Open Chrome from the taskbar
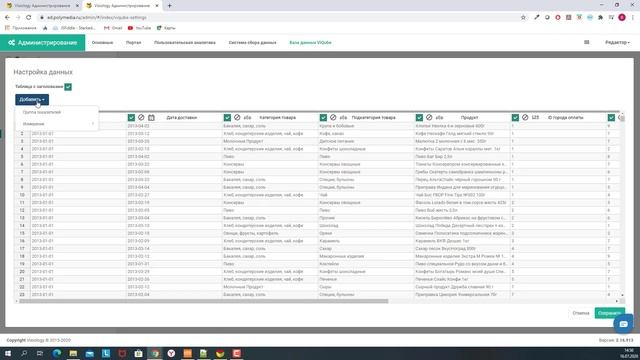640x360 pixels. point(155,353)
